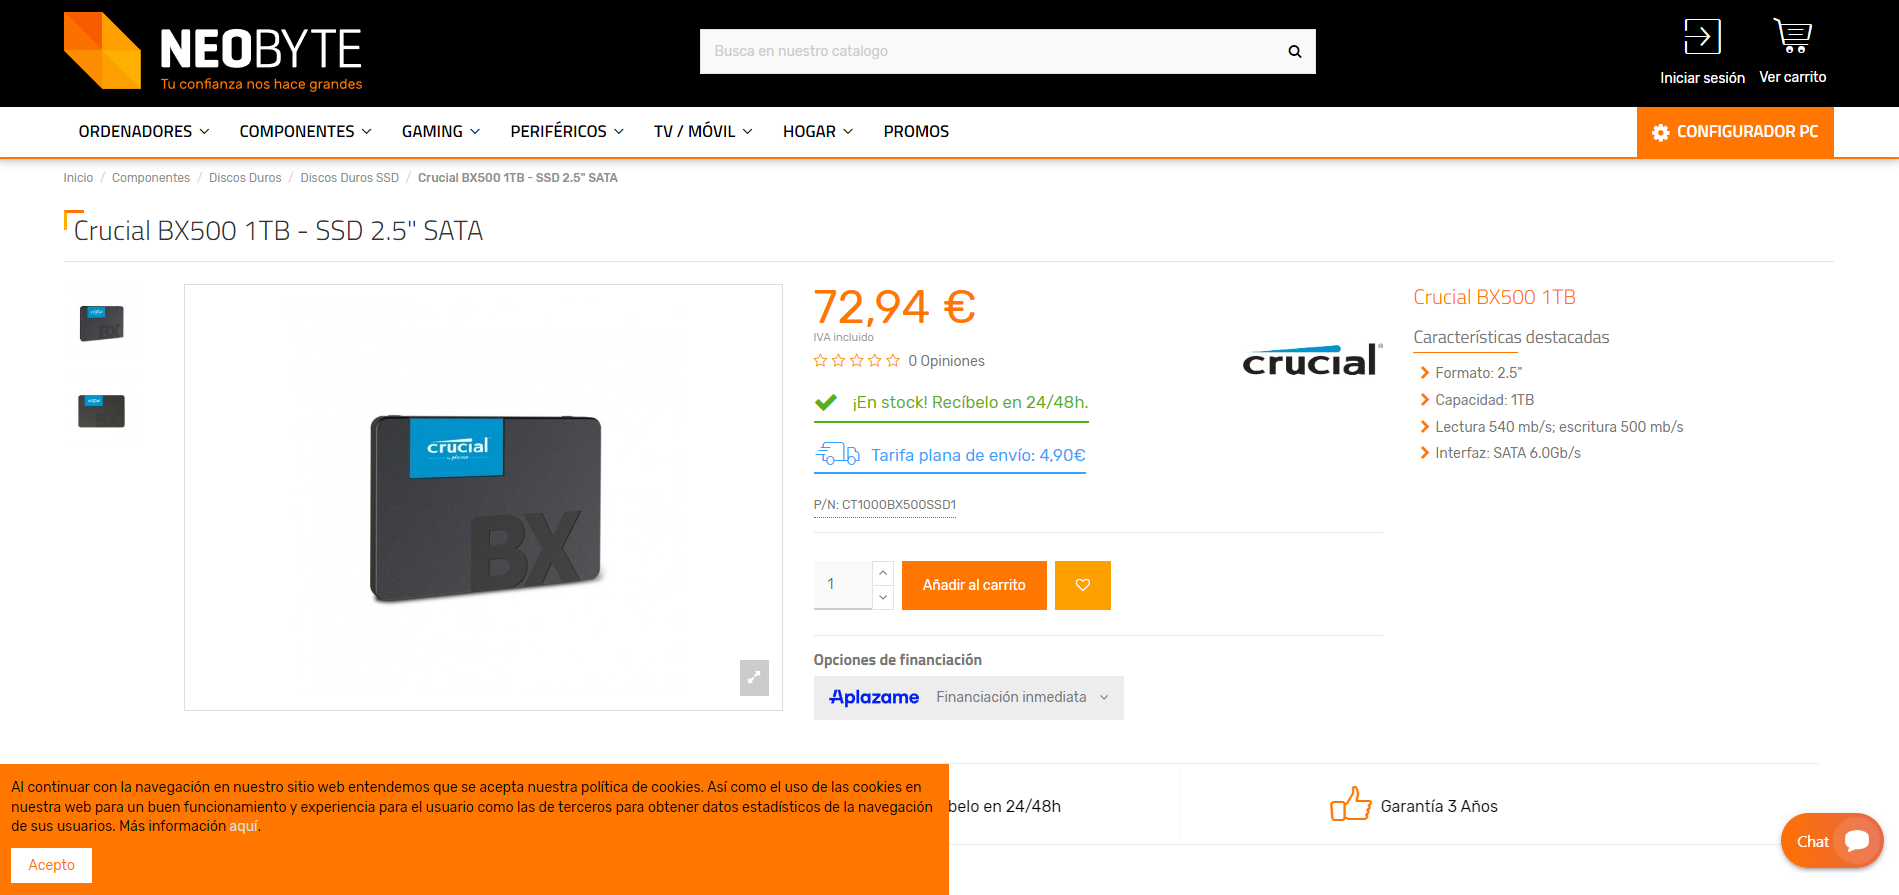Increase quantity with up arrow
This screenshot has height=895, width=1899.
click(883, 573)
